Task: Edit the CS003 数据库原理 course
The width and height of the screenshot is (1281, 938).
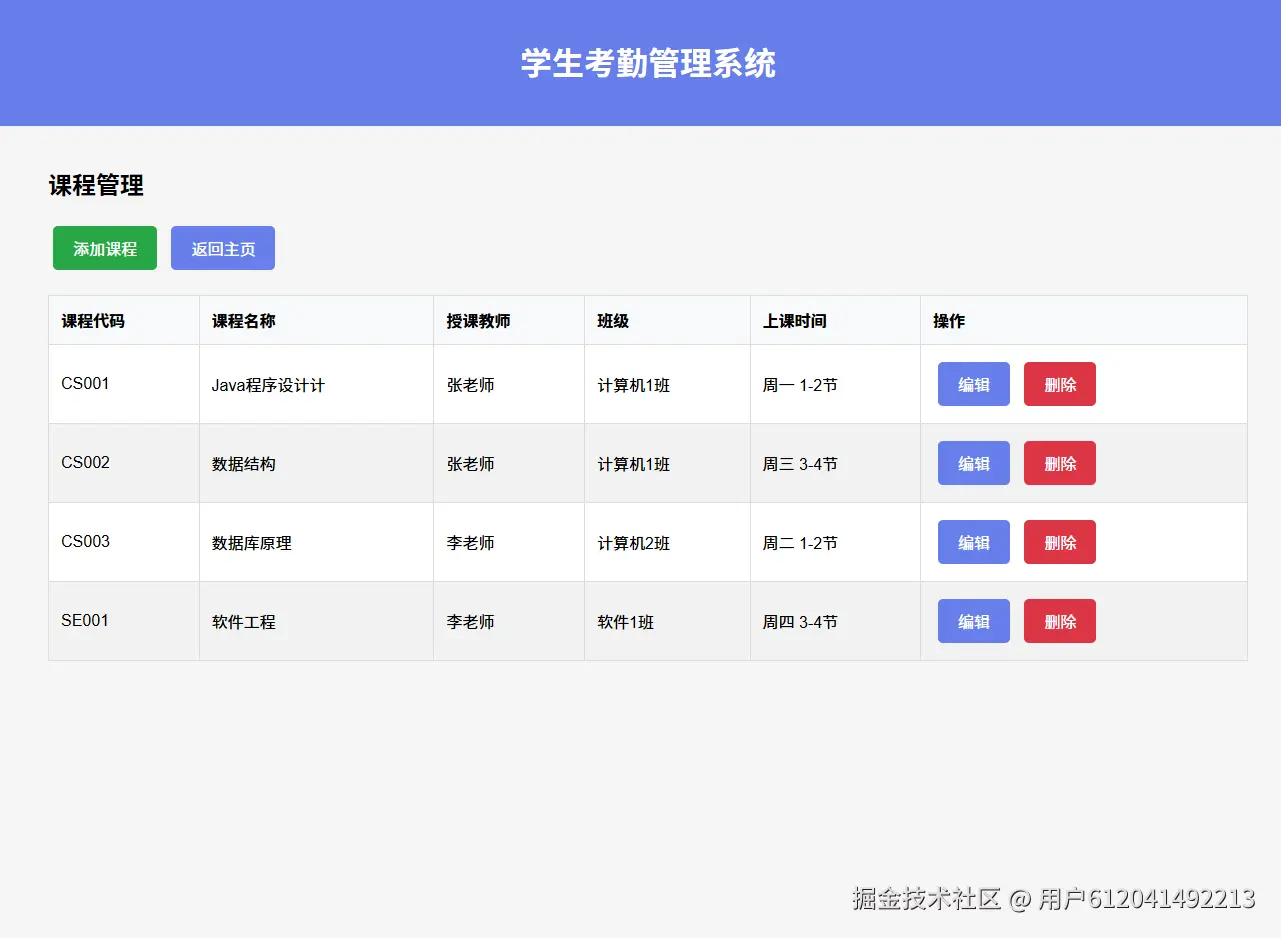Action: 972,542
